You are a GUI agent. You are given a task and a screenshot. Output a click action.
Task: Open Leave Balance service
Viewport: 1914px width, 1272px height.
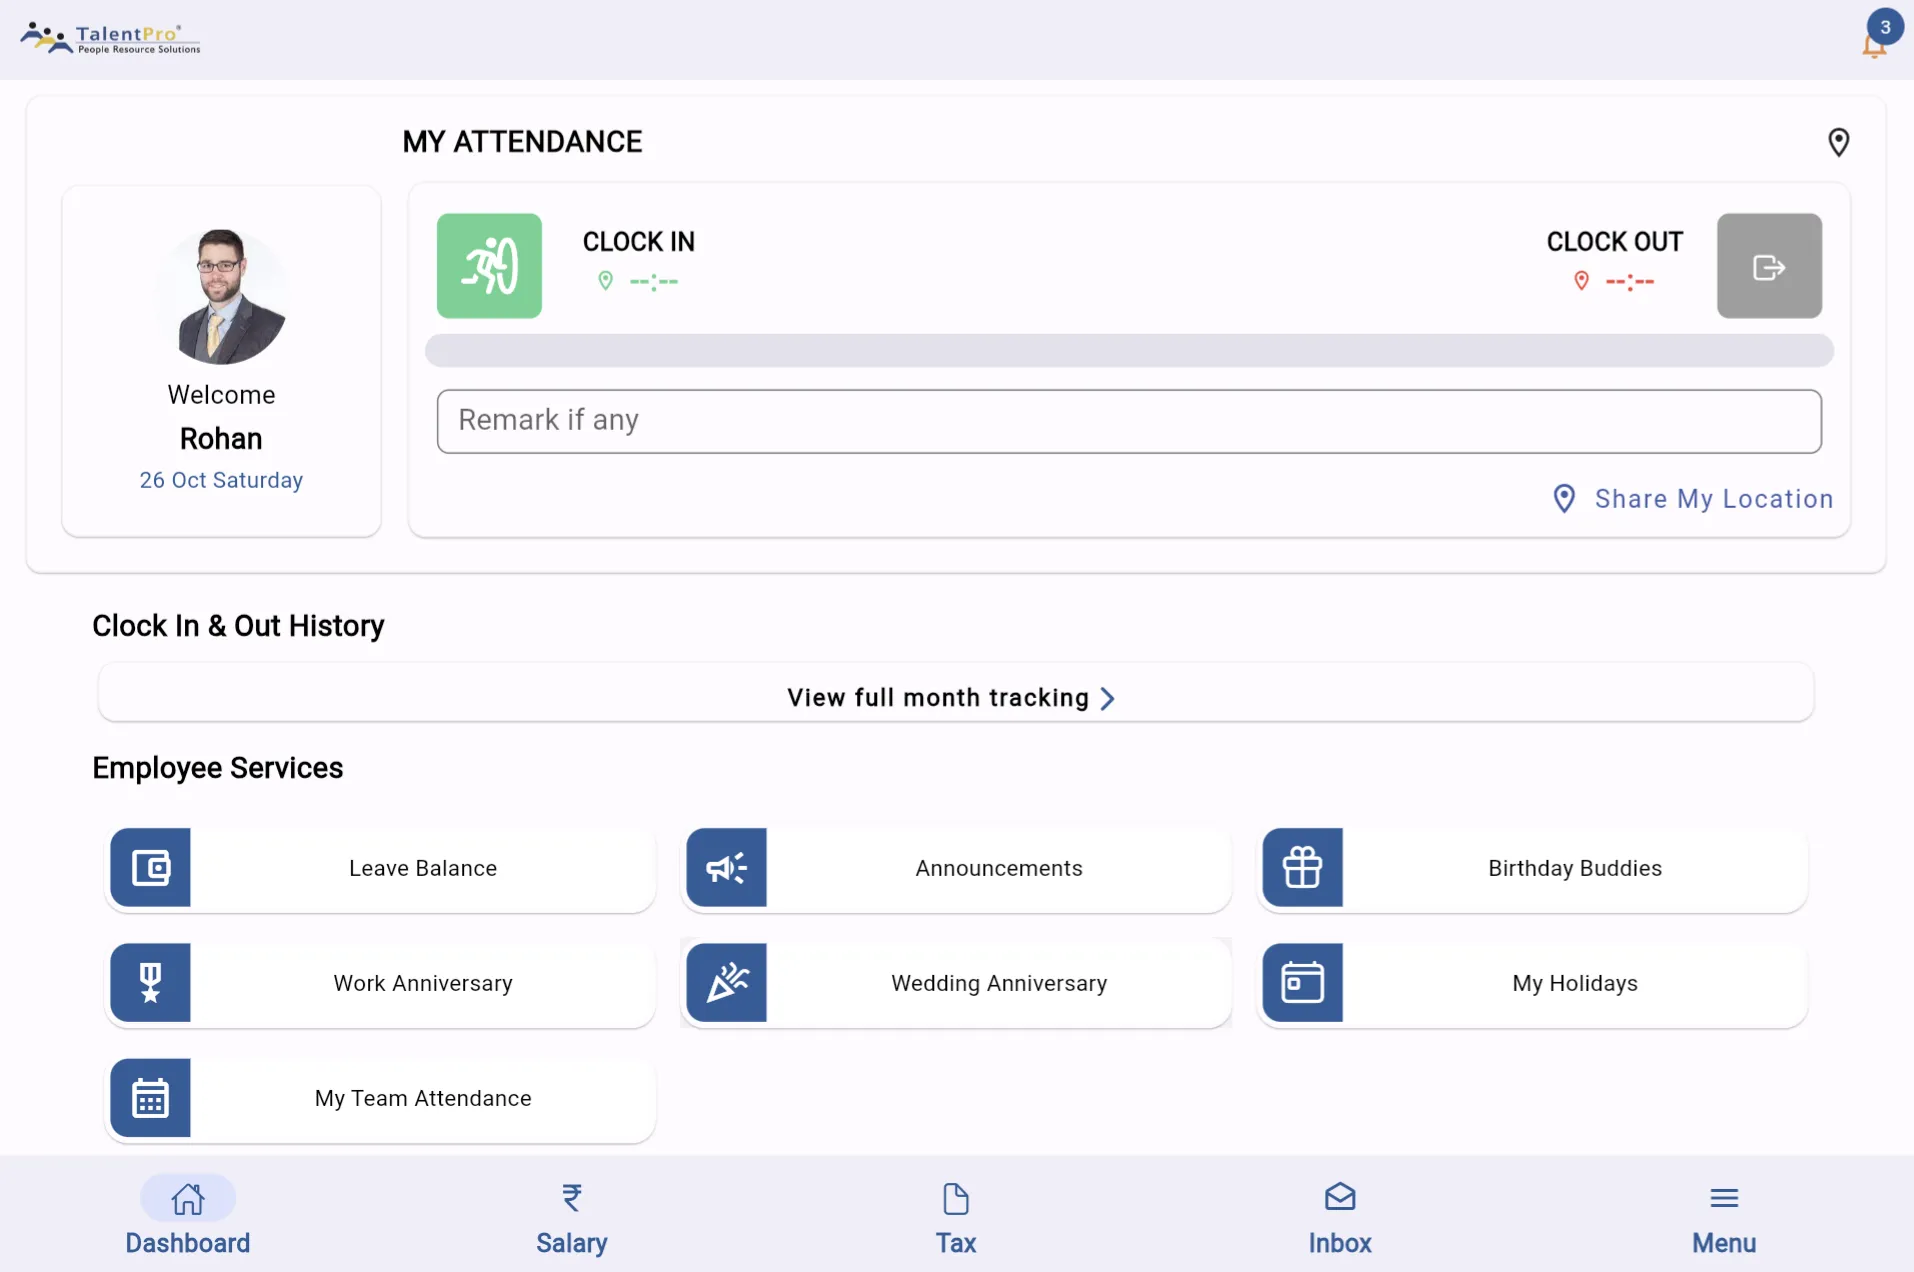click(x=382, y=868)
